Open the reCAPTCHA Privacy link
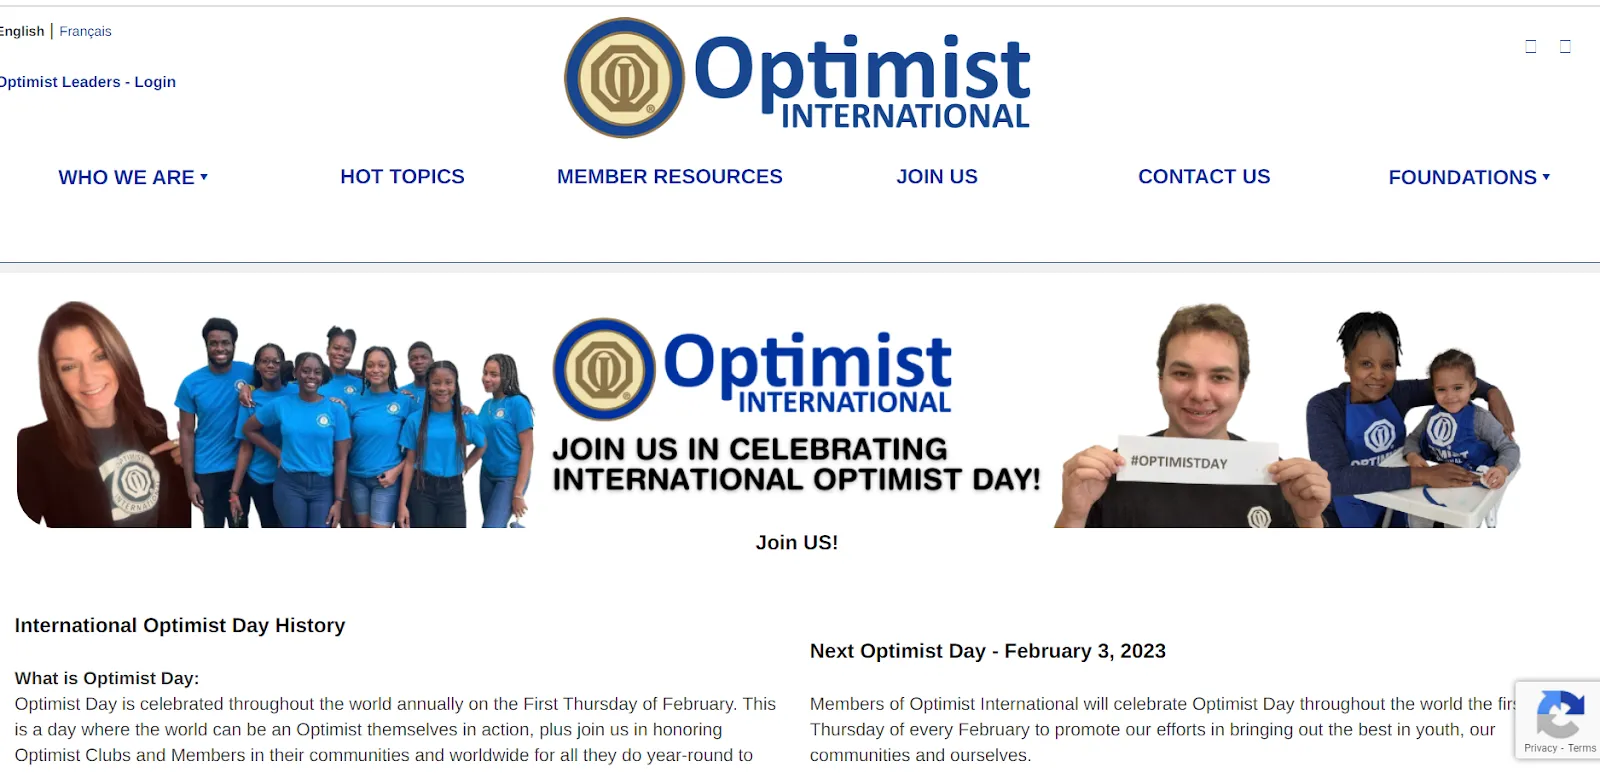Viewport: 1600px width, 773px height. click(x=1540, y=748)
